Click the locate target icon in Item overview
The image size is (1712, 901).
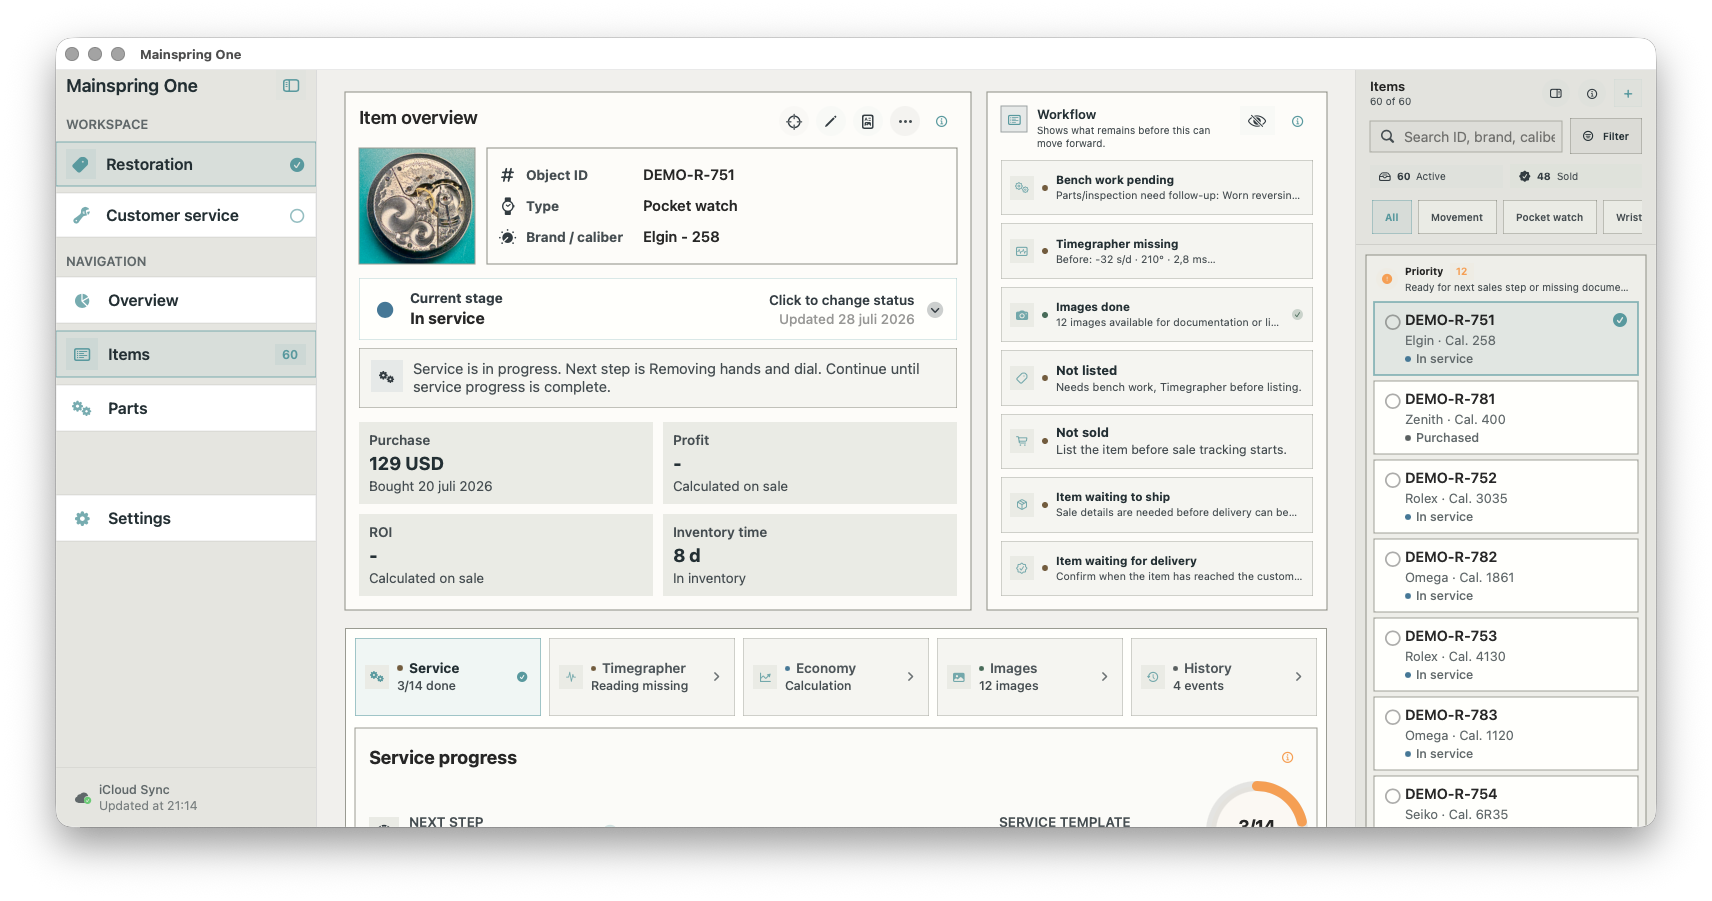tap(794, 122)
